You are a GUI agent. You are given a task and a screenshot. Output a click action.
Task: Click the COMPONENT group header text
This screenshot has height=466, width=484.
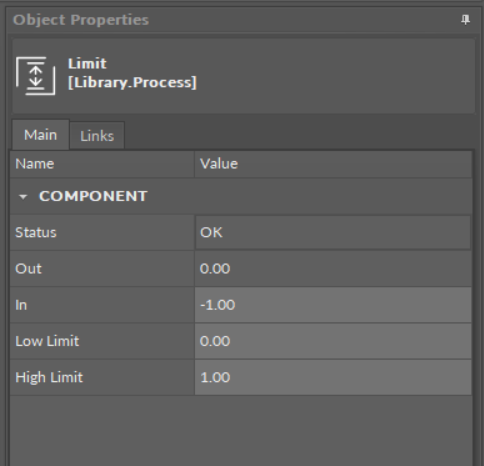tap(93, 196)
